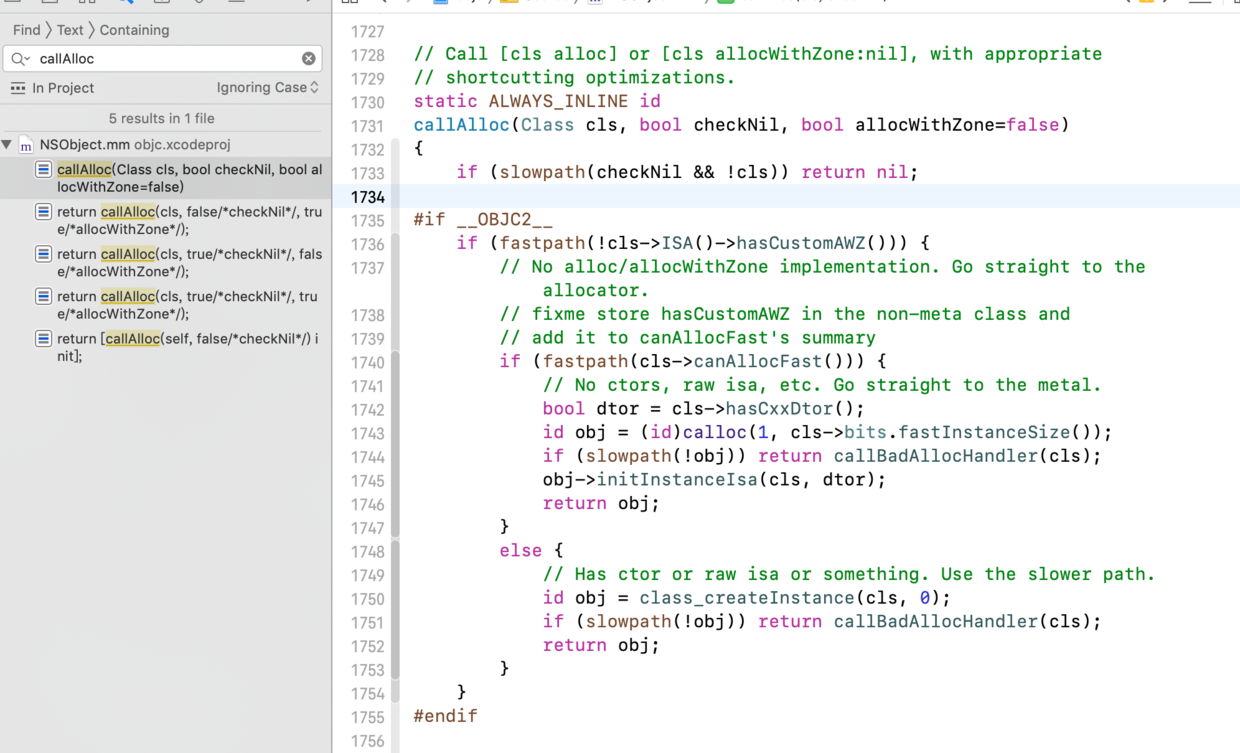Click line number 1731 in gutter

tap(368, 126)
